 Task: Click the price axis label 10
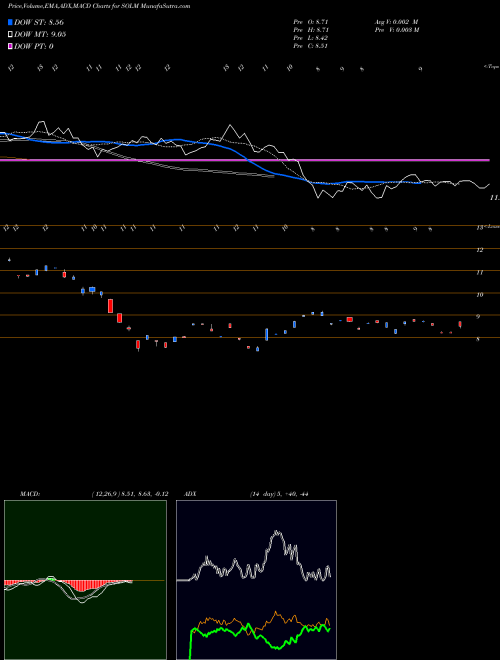tap(479, 295)
